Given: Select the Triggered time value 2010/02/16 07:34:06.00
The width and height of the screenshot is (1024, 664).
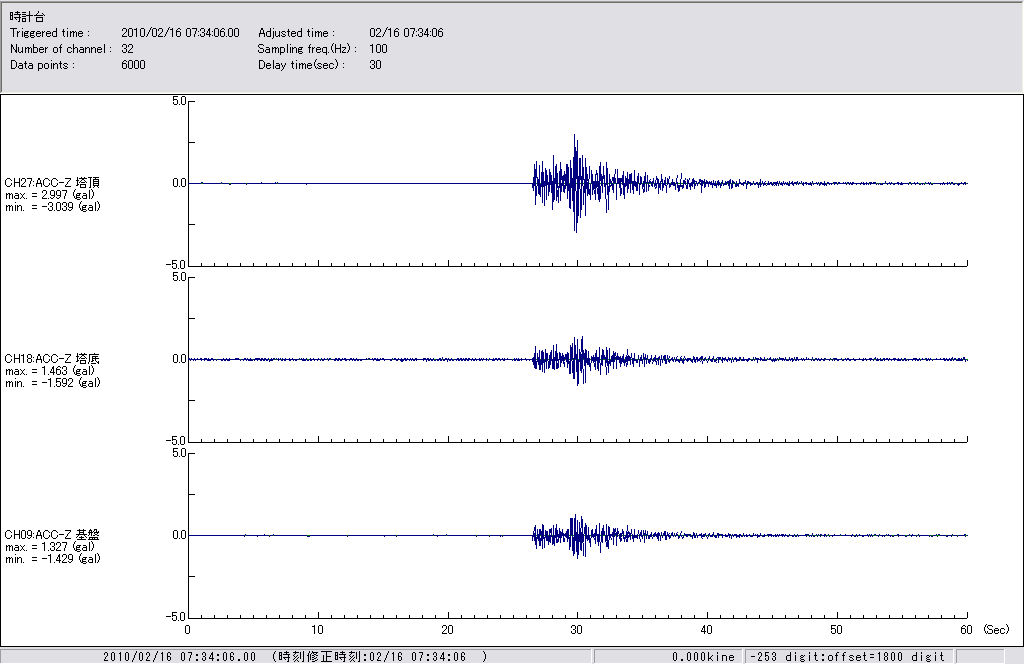Looking at the screenshot, I should coord(187,33).
